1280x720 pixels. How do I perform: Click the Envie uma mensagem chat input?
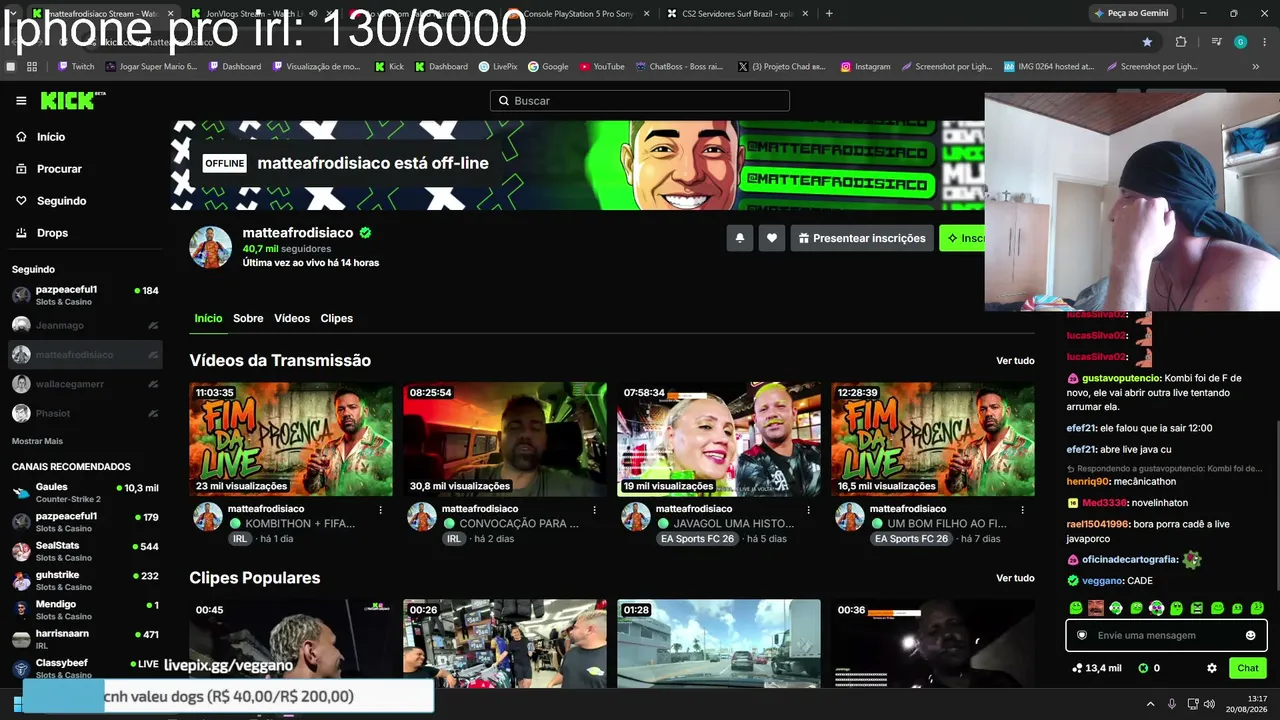(x=1166, y=635)
